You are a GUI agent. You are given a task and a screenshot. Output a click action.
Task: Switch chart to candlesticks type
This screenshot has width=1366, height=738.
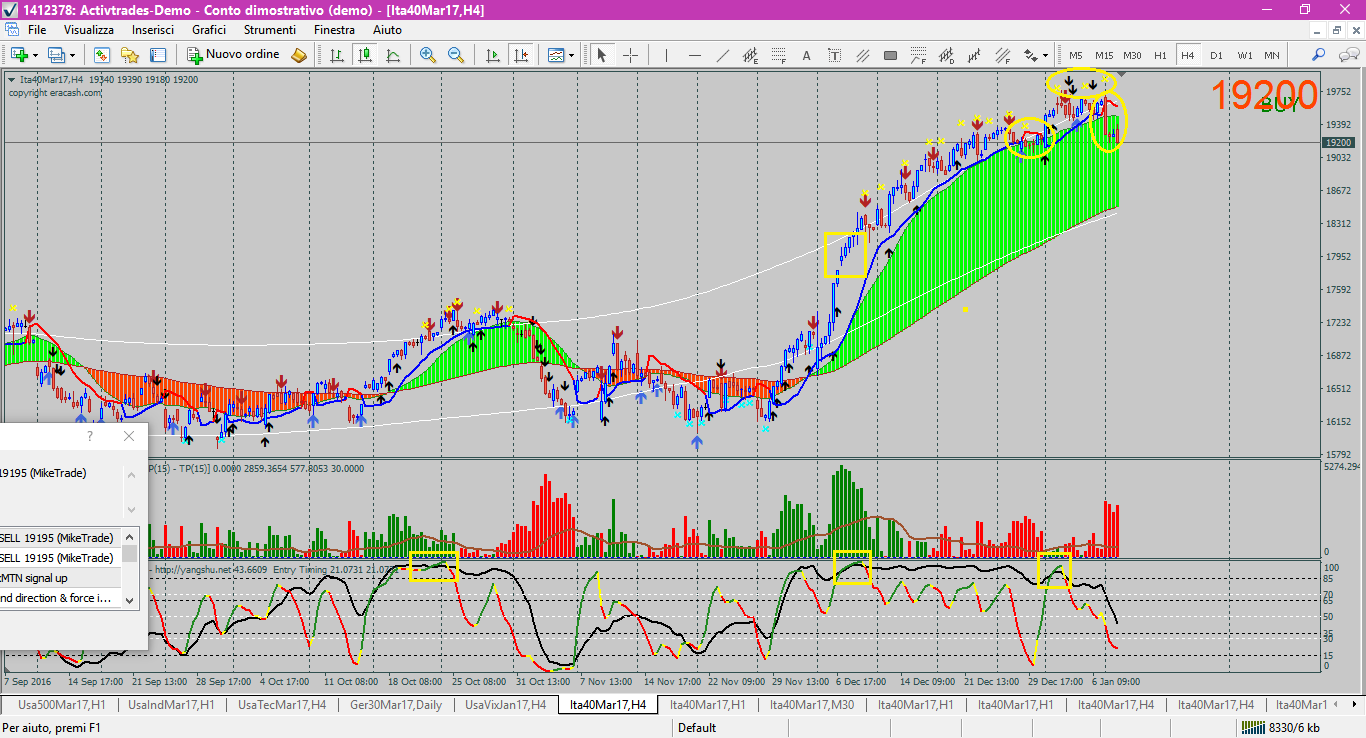point(365,55)
